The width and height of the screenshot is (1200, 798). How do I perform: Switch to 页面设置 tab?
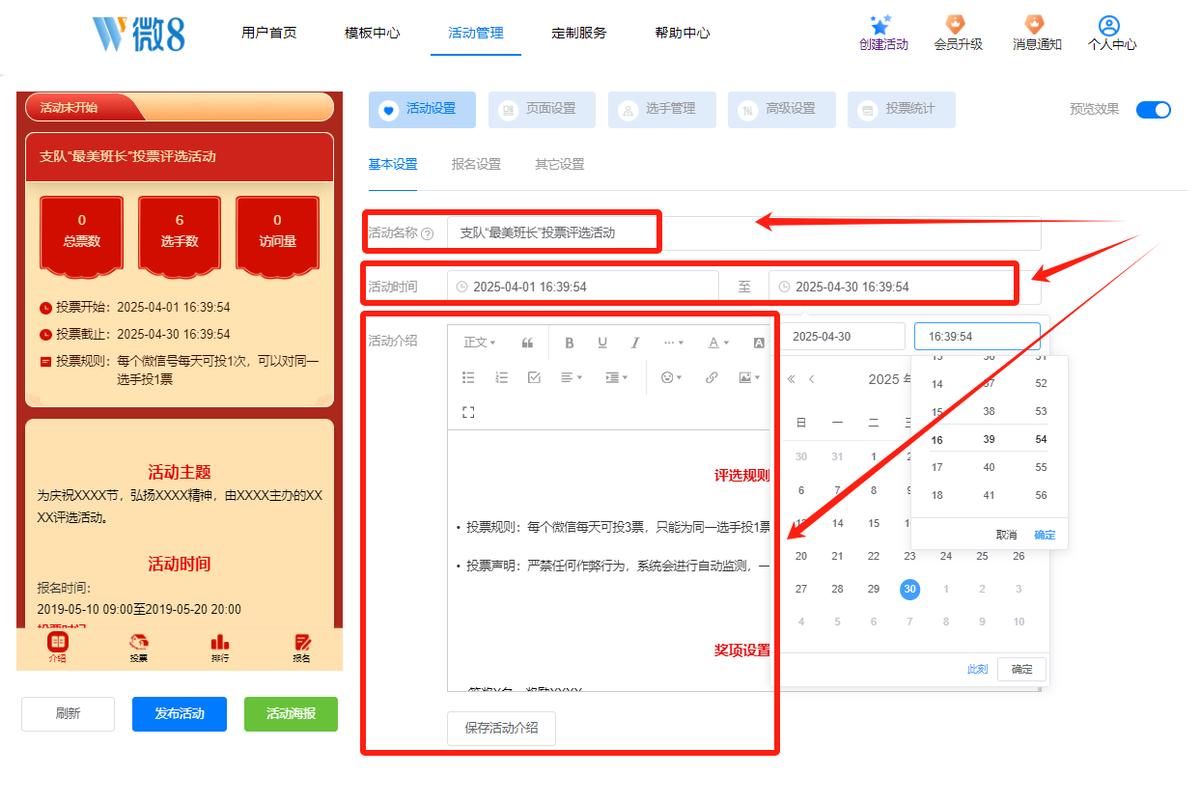pos(542,109)
